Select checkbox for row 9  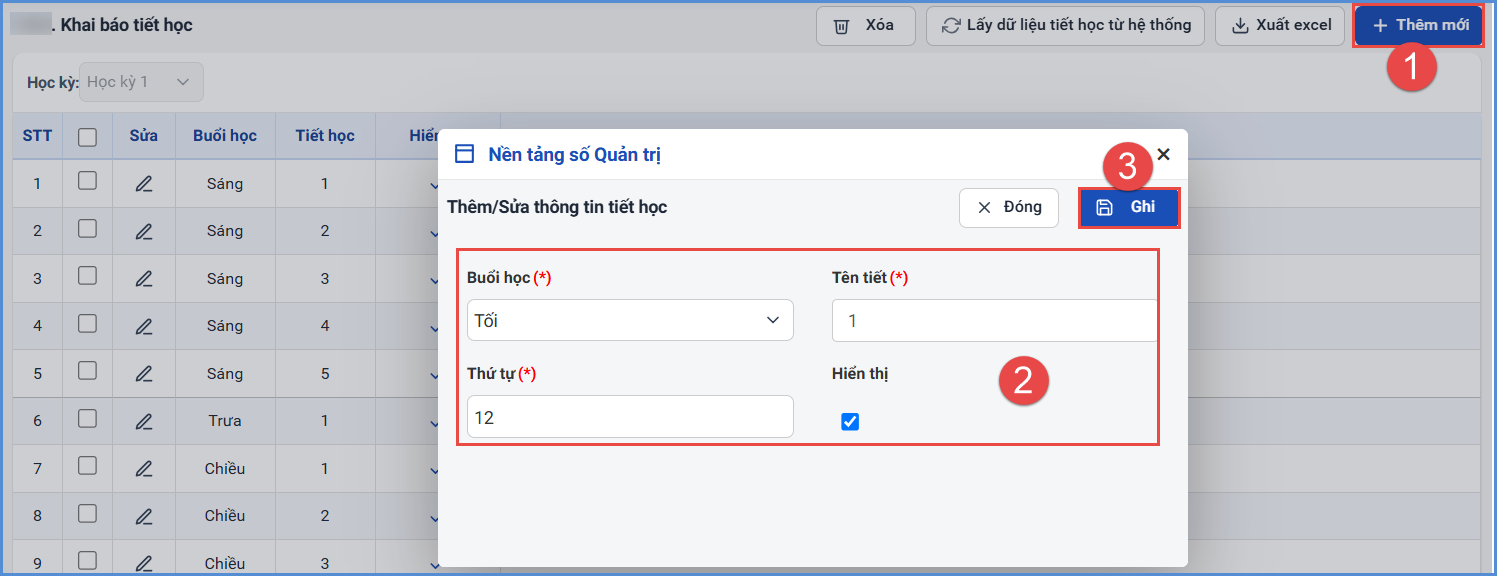[87, 560]
